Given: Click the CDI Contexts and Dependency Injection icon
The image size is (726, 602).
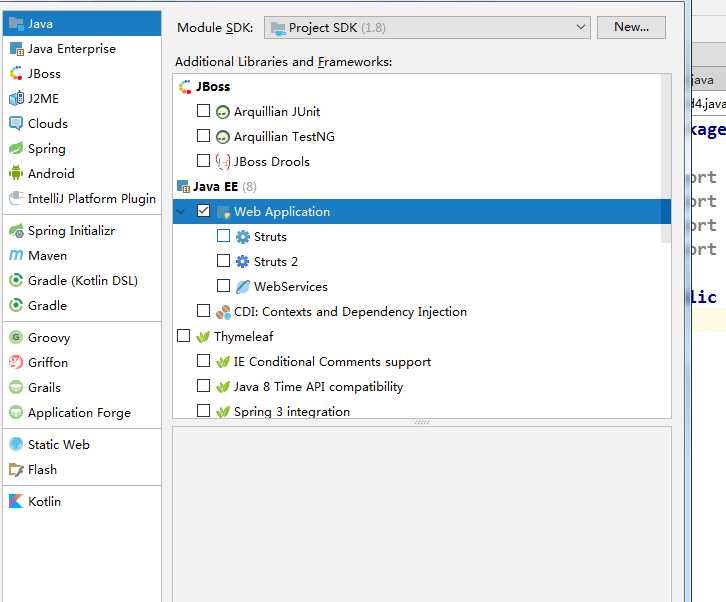Looking at the screenshot, I should [x=223, y=312].
